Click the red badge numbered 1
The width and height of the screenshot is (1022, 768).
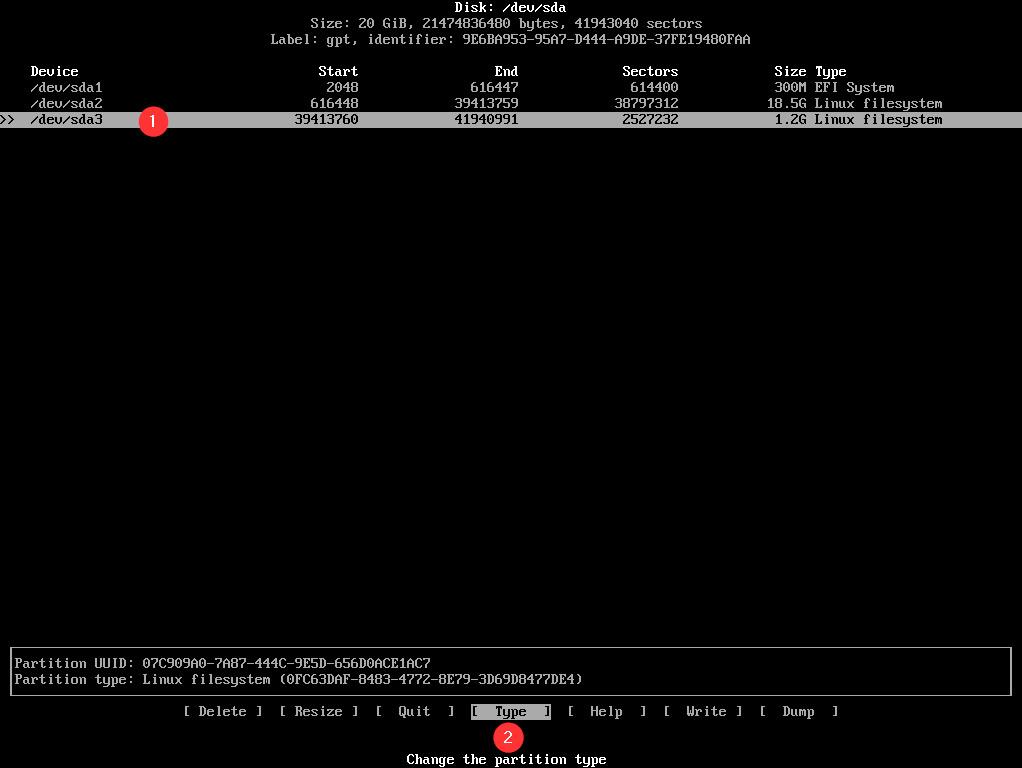tap(152, 121)
